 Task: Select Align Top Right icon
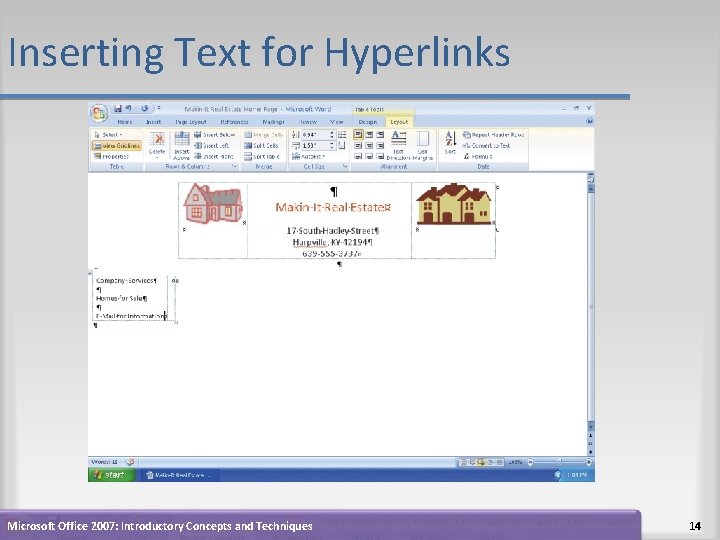coord(380,135)
